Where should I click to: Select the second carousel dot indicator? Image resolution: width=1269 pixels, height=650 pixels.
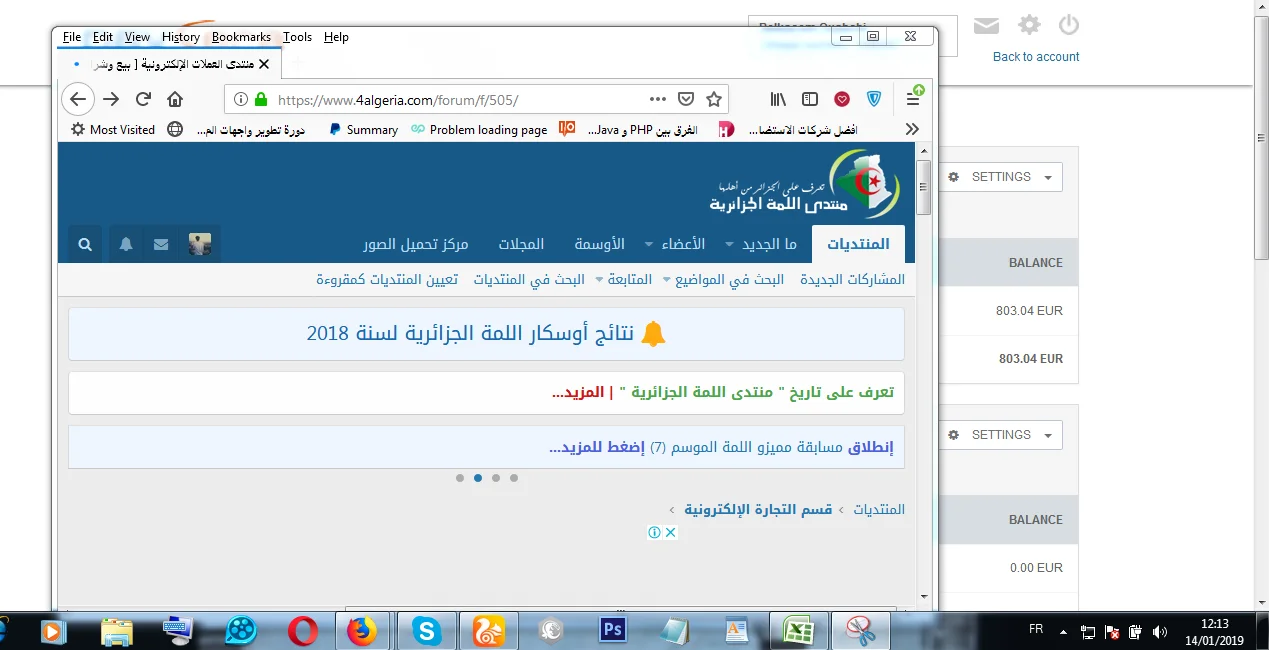click(478, 478)
